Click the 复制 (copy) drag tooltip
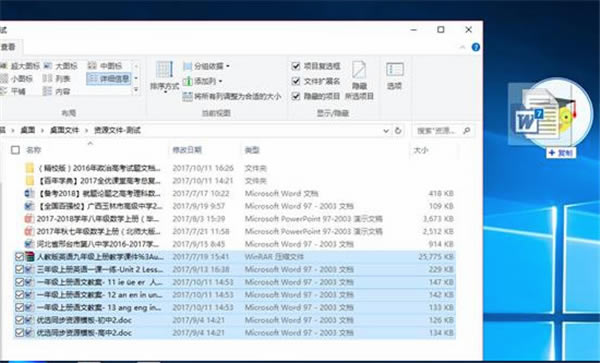 pyautogui.click(x=561, y=153)
